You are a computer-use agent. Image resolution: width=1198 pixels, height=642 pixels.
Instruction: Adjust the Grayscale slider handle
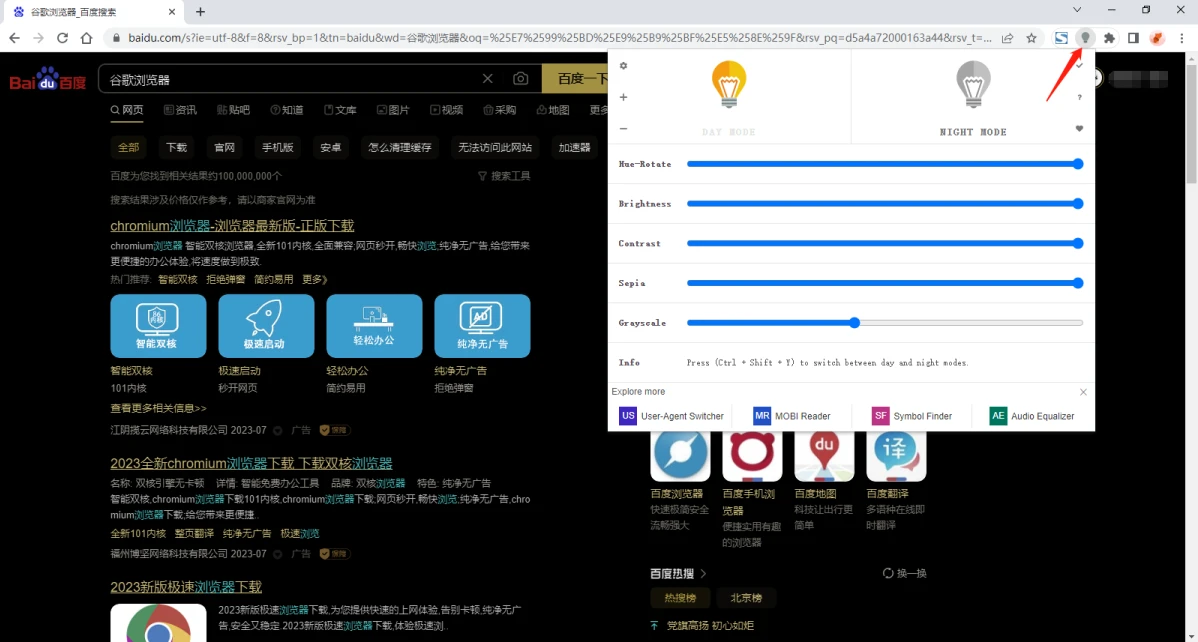pyautogui.click(x=854, y=323)
